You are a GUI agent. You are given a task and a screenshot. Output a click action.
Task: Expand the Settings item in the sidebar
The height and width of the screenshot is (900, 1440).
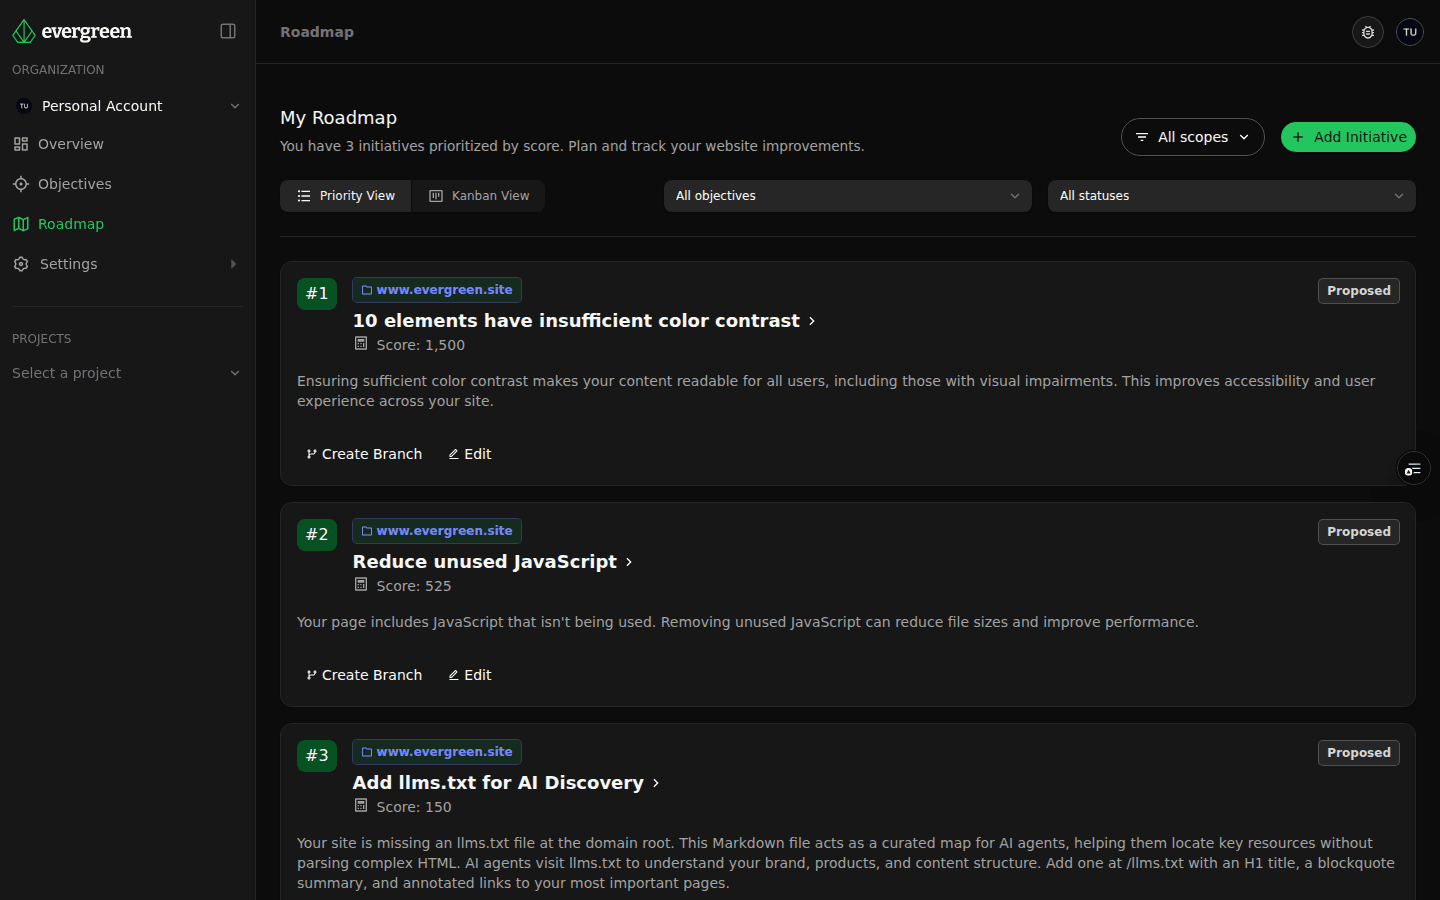tap(233, 264)
